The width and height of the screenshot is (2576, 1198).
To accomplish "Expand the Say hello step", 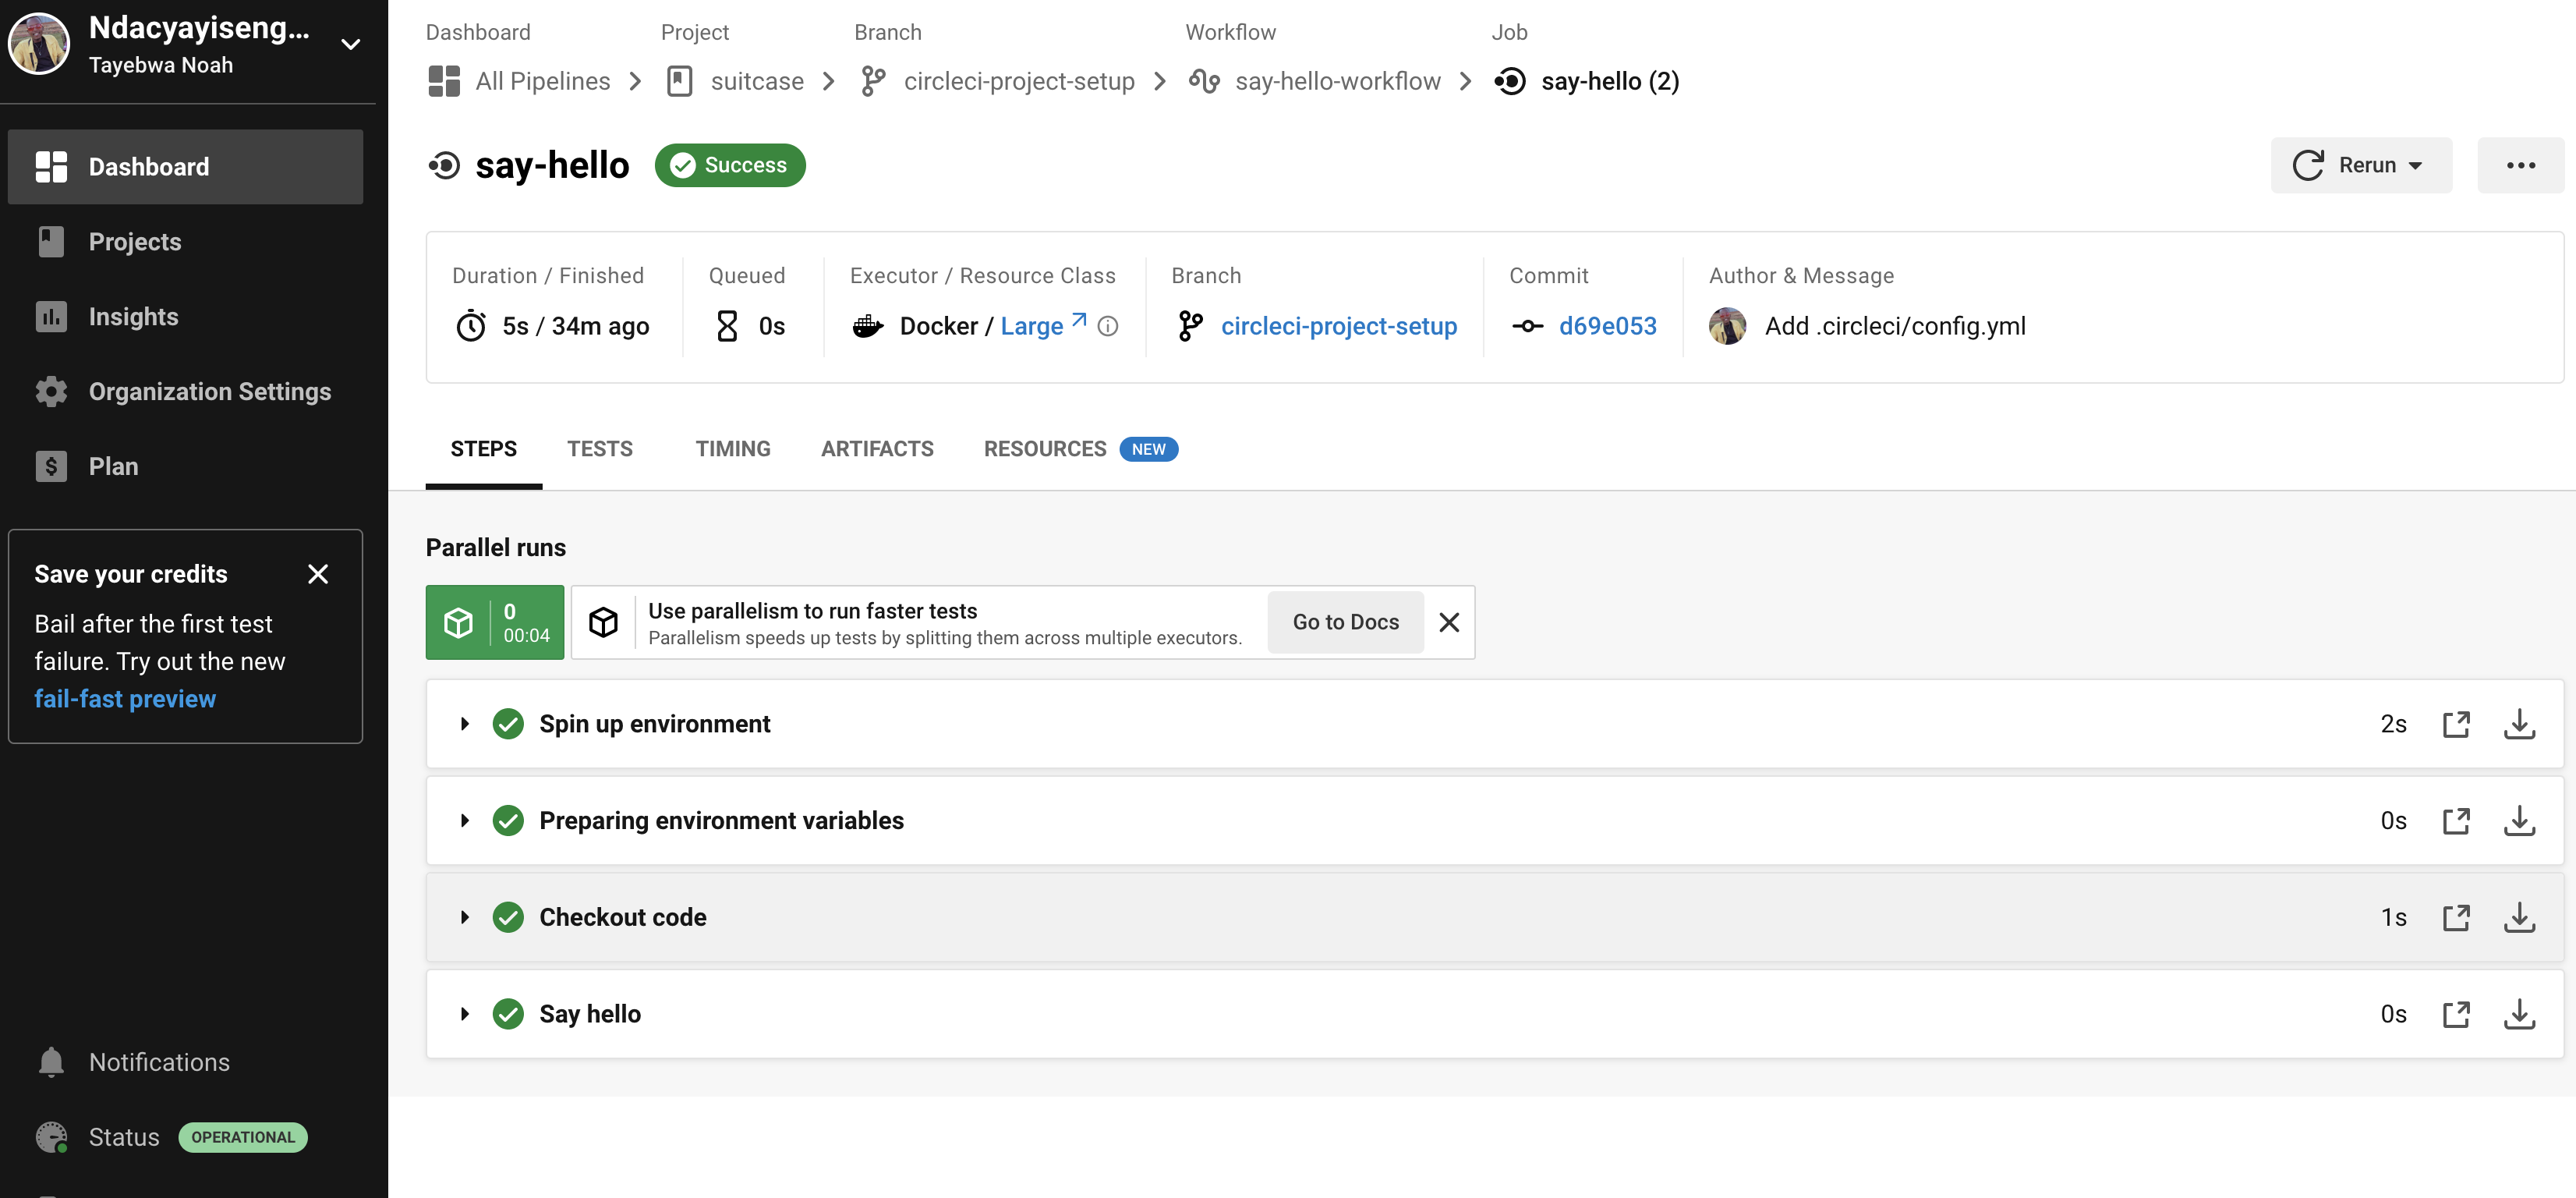I will coord(465,1014).
